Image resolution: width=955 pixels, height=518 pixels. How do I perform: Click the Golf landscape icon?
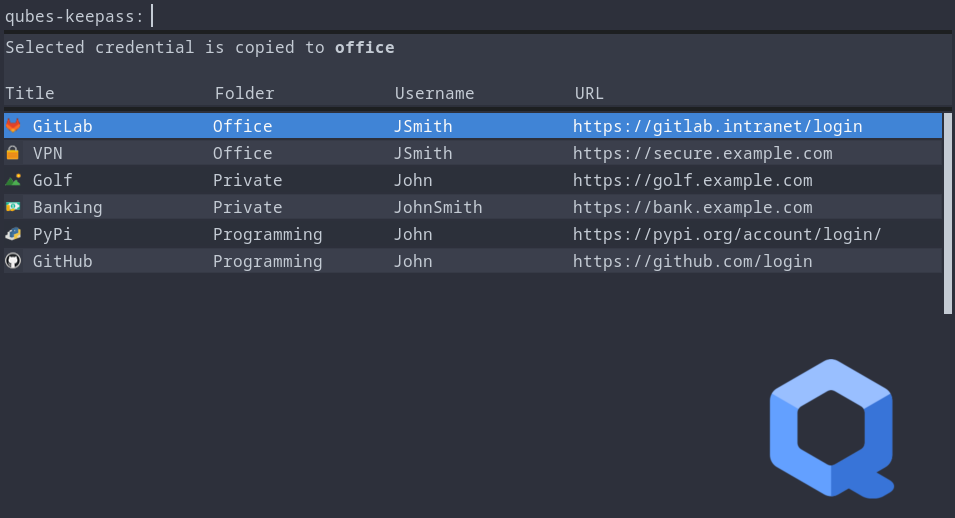[x=13, y=180]
